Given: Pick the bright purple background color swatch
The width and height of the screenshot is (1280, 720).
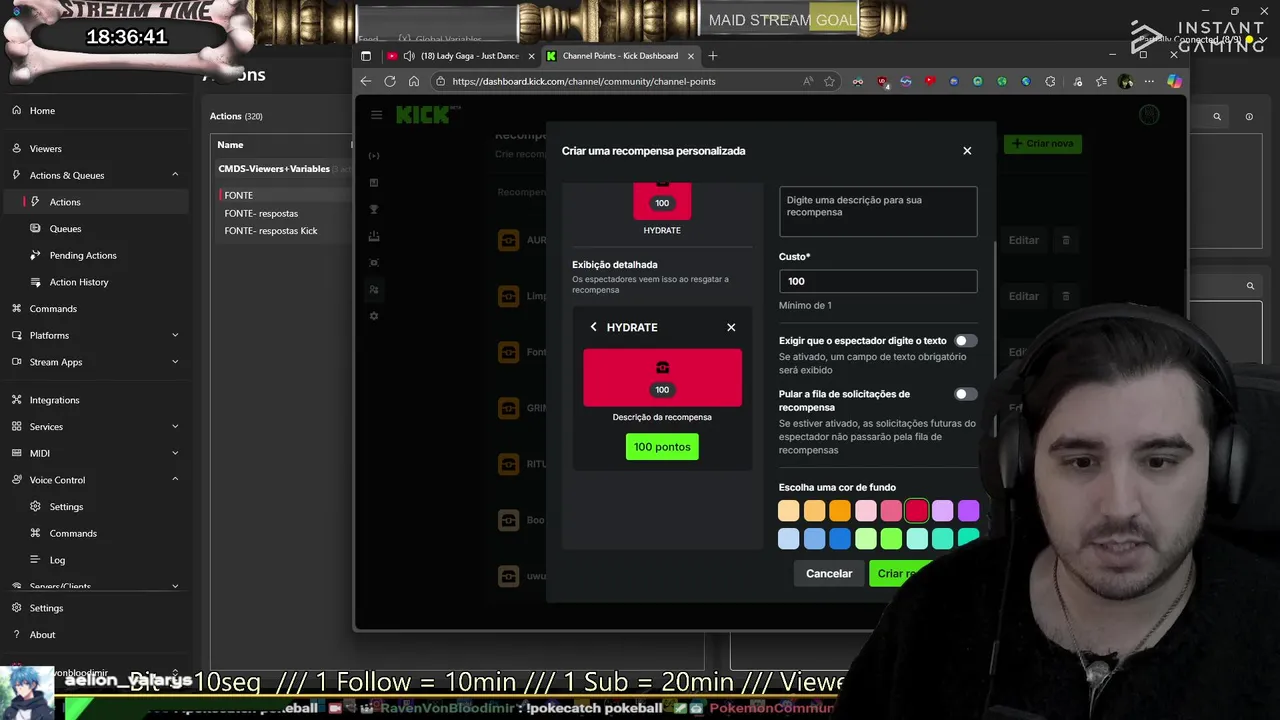Looking at the screenshot, I should pos(968,511).
